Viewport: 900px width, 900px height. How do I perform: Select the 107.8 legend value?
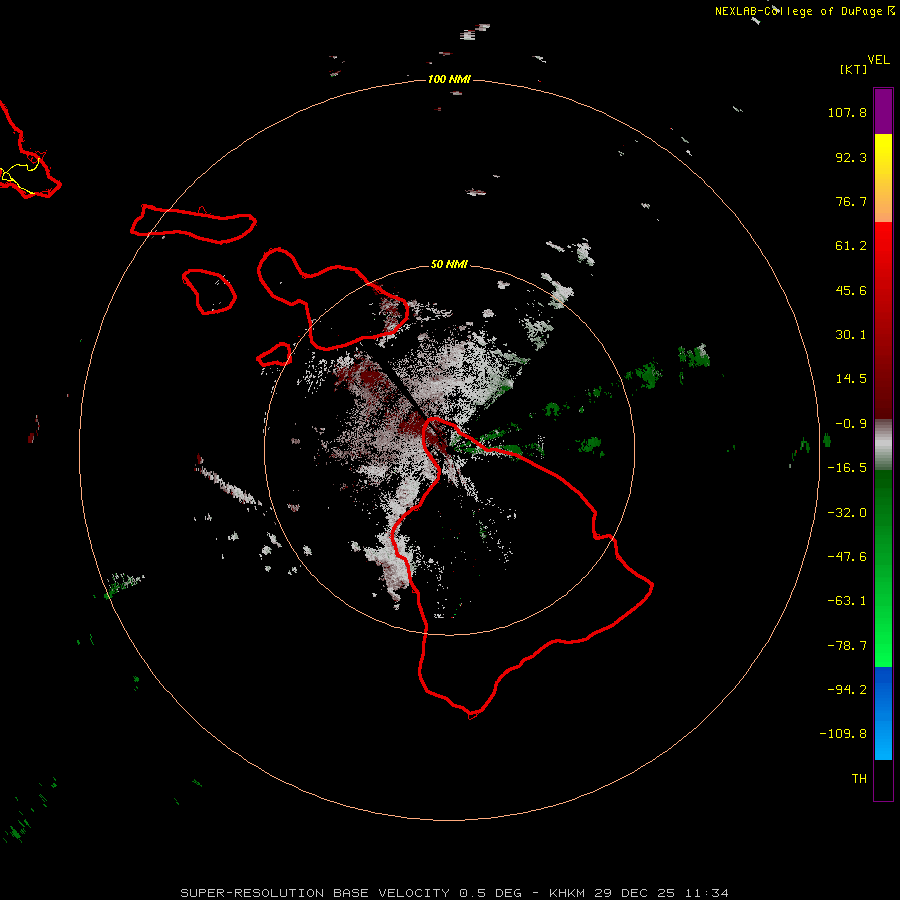coord(847,112)
